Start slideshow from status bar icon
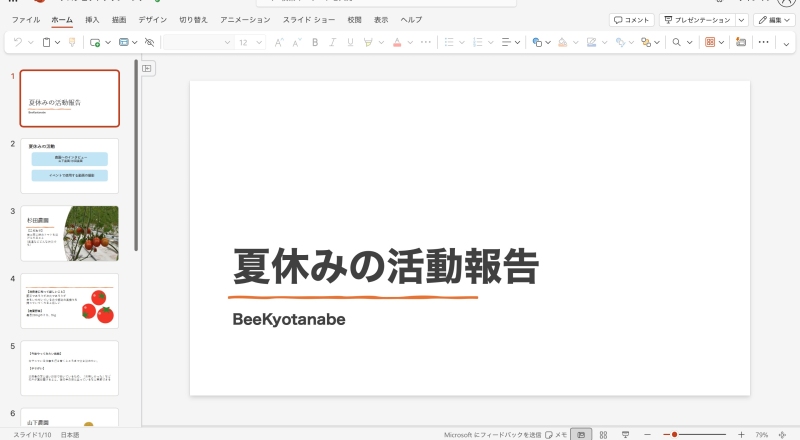 tap(626, 435)
